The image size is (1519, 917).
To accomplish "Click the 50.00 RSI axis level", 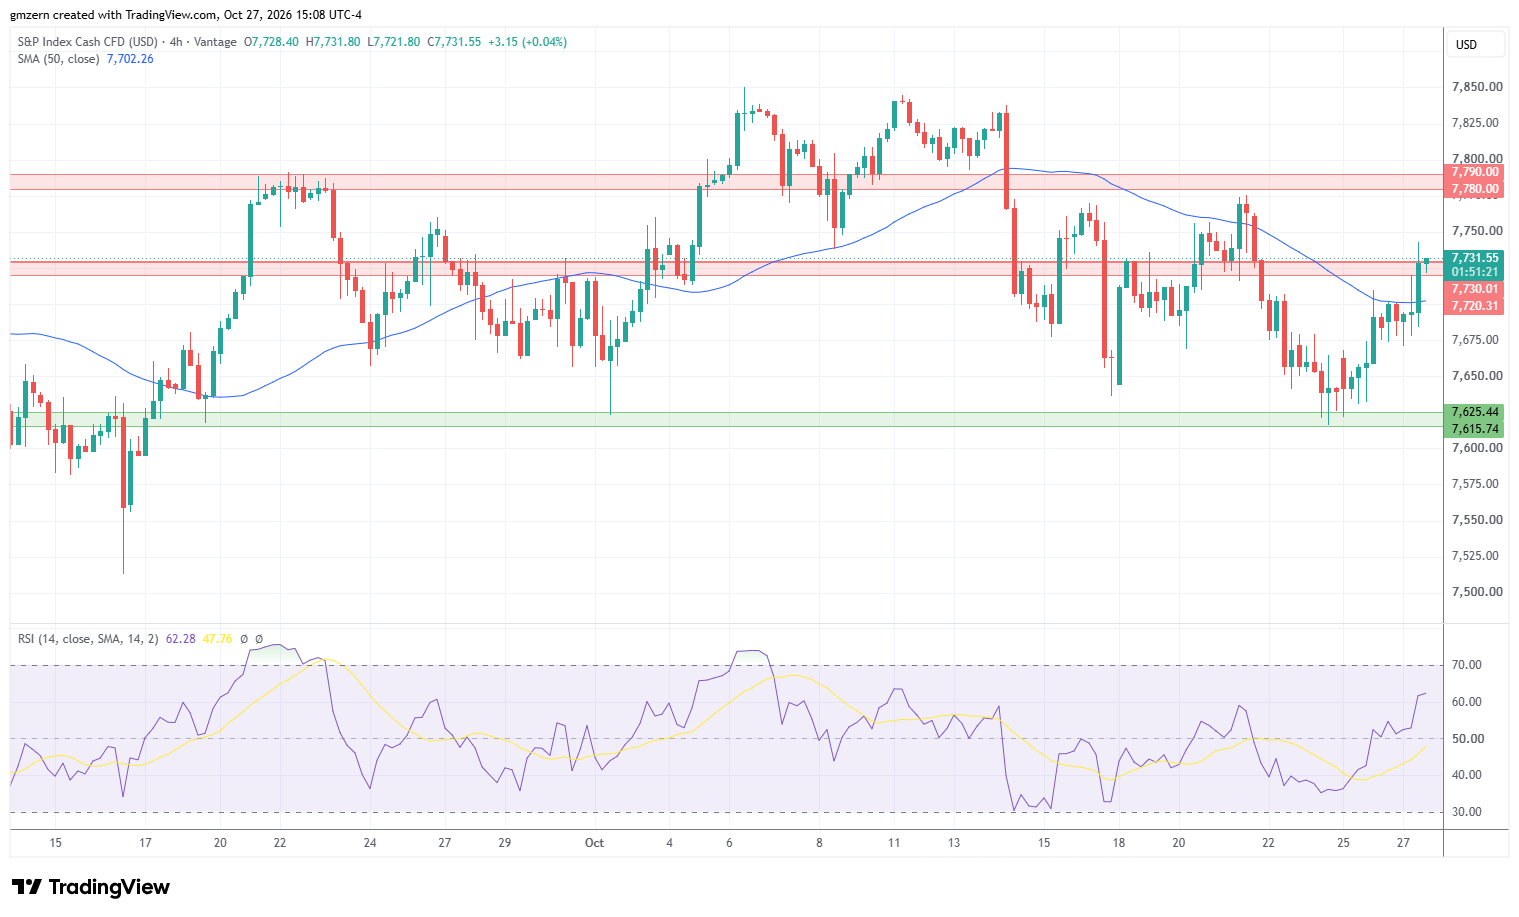I will (x=1467, y=739).
